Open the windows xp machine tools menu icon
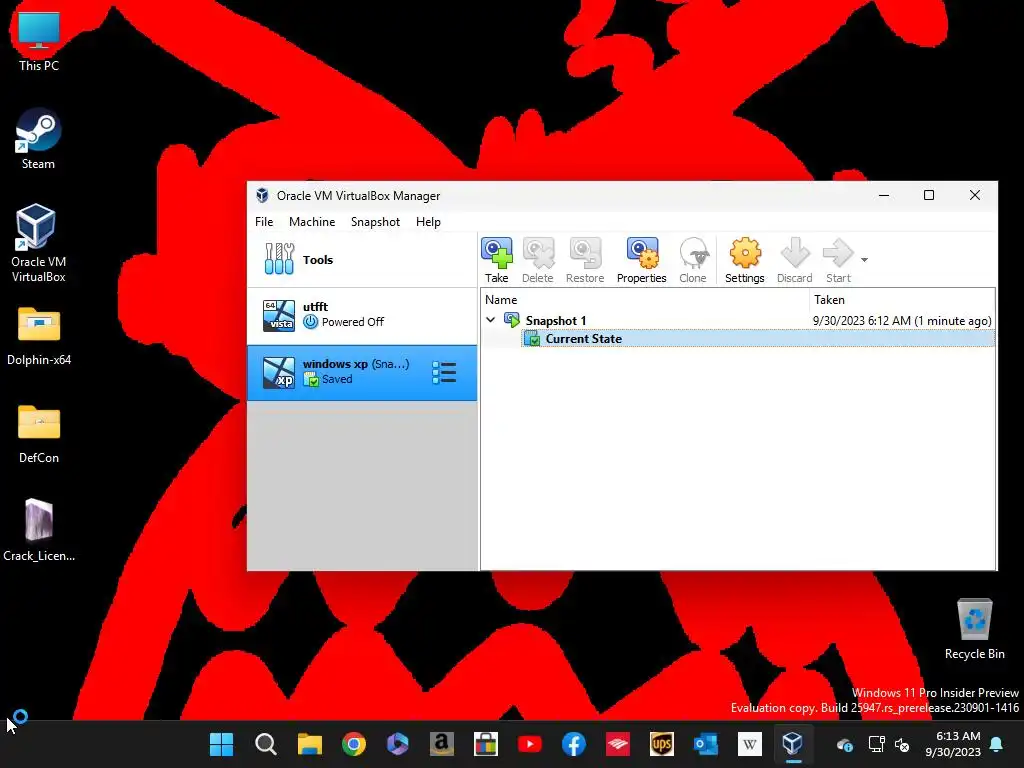 pyautogui.click(x=444, y=372)
